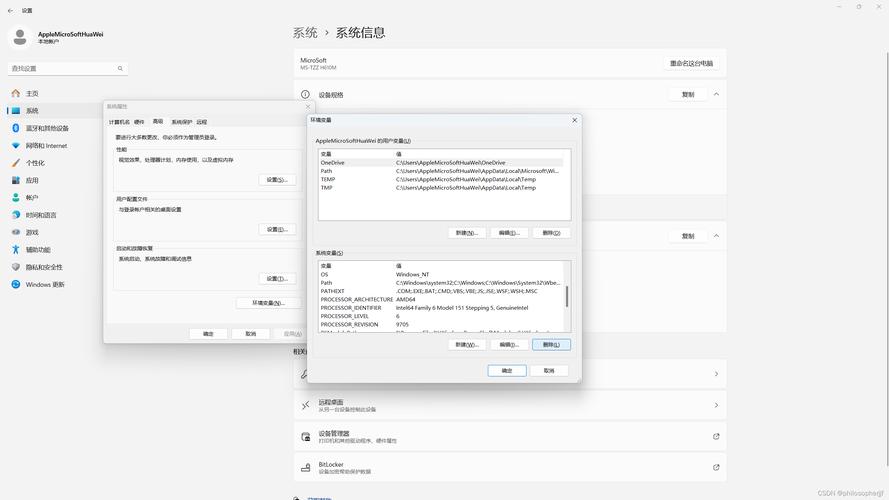889x500 pixels.
Task: Click 删除(D) for user variables
Action: (x=551, y=233)
